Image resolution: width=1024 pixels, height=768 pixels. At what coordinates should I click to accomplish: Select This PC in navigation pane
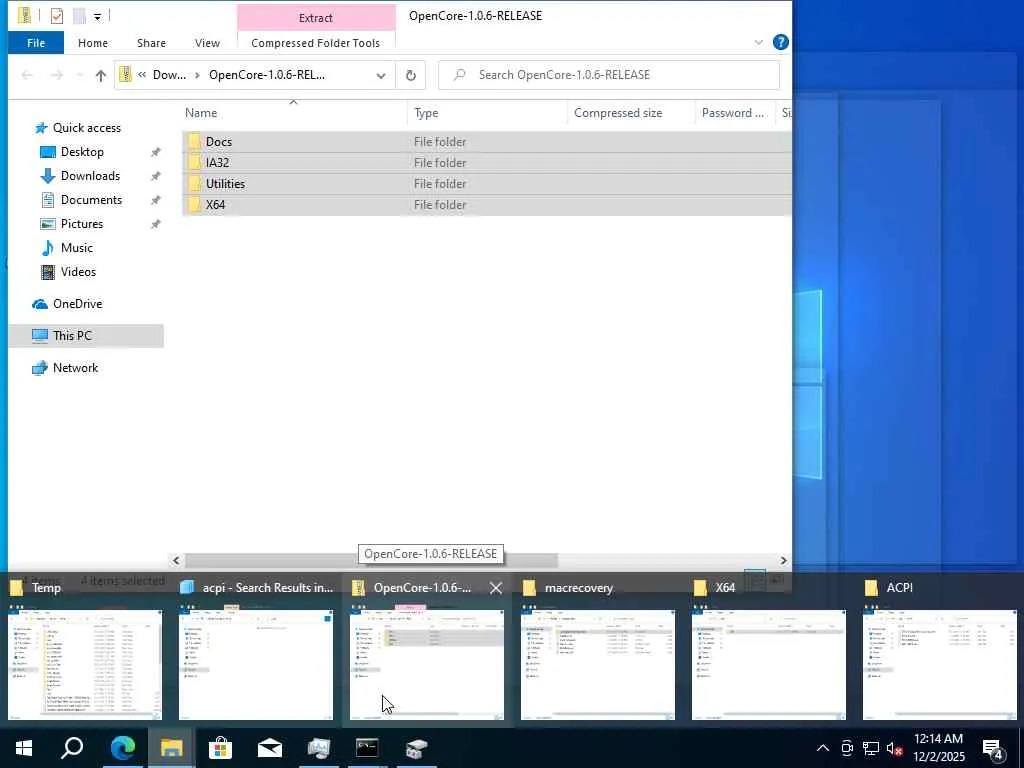[x=86, y=336]
